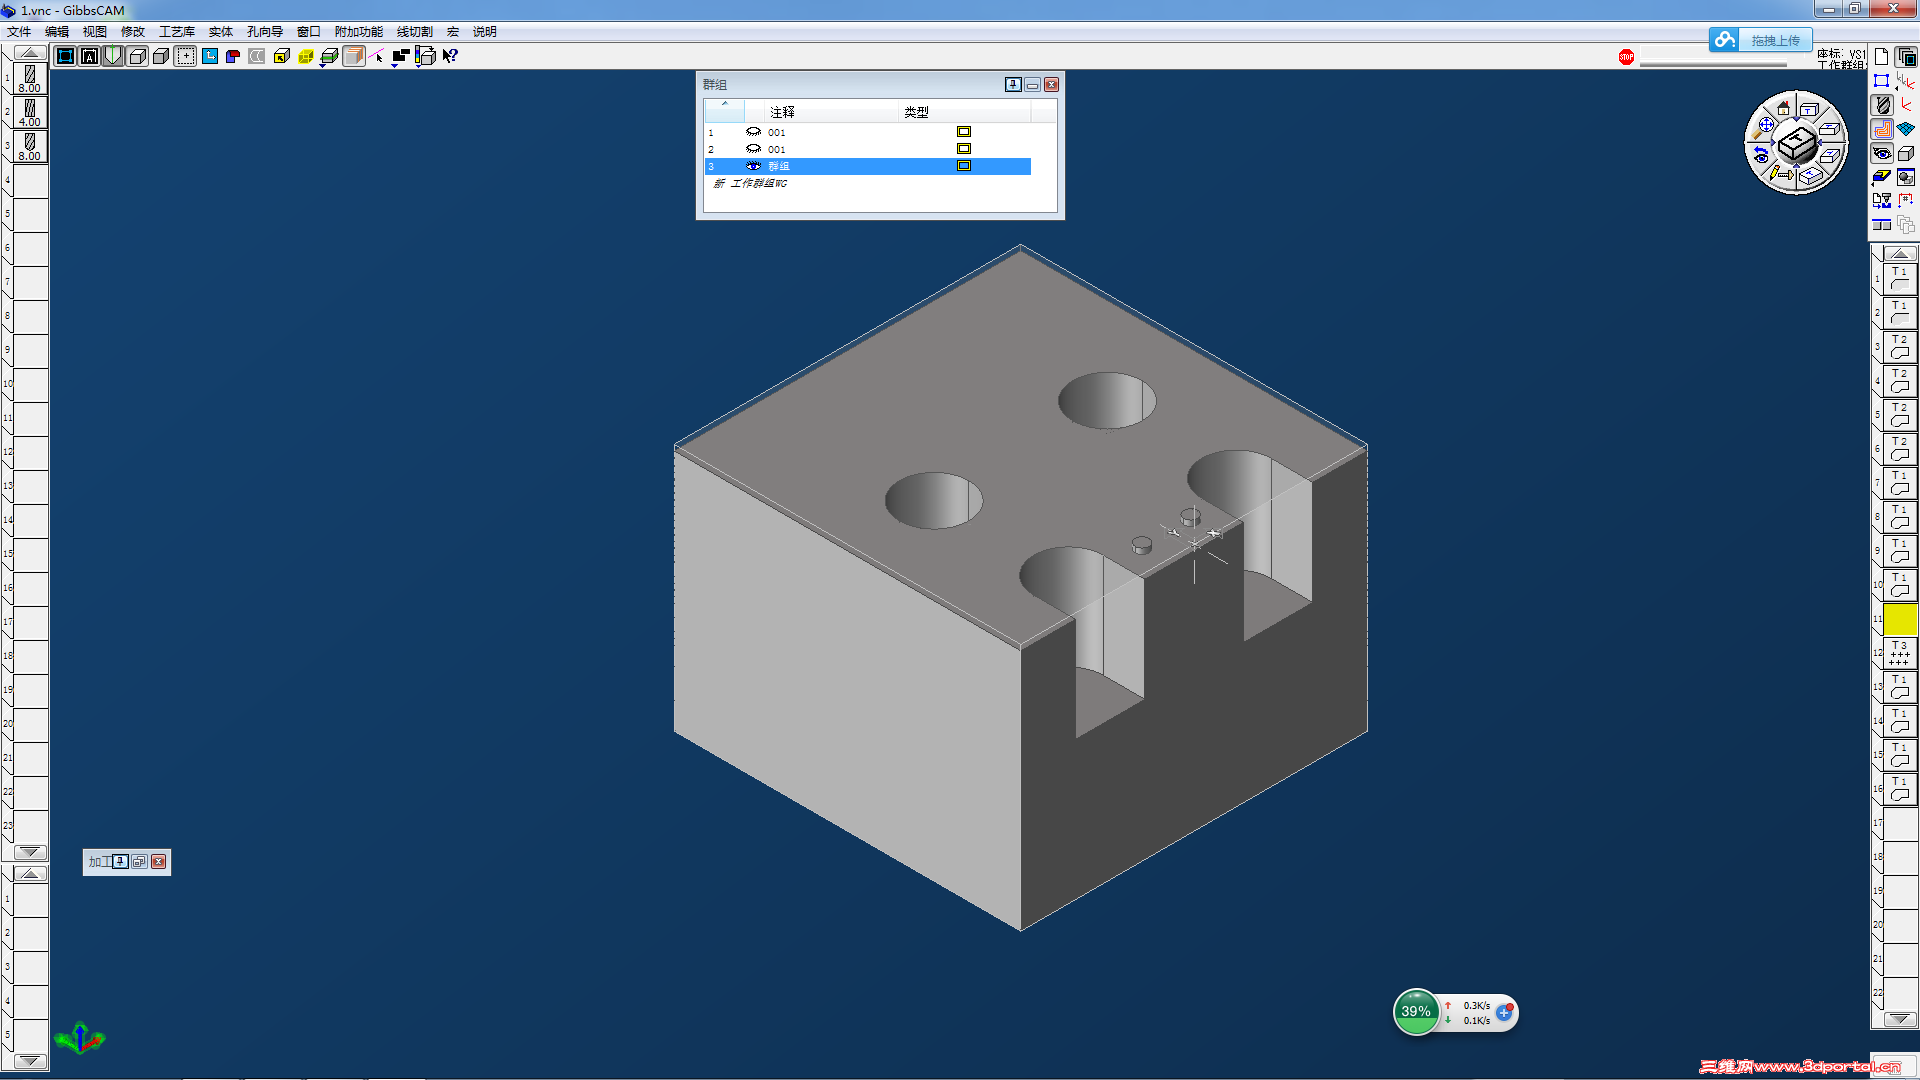
Task: Click the render eye icon in palette
Action: [x=1882, y=154]
